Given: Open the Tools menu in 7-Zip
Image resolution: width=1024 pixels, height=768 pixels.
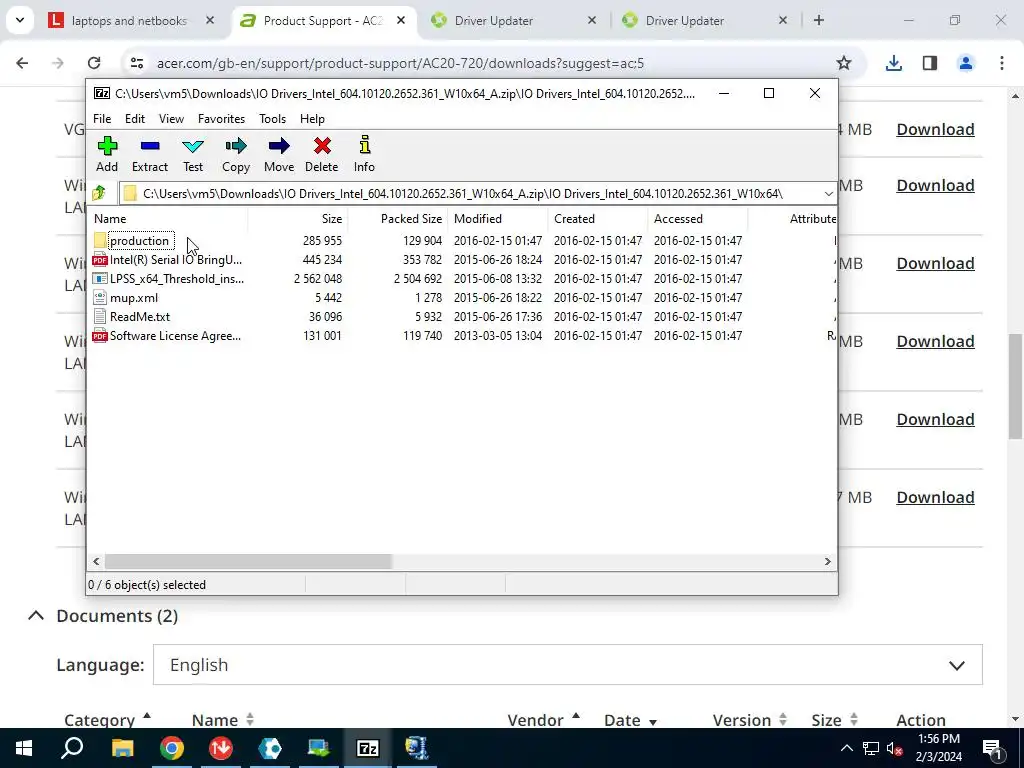Looking at the screenshot, I should coord(272,118).
